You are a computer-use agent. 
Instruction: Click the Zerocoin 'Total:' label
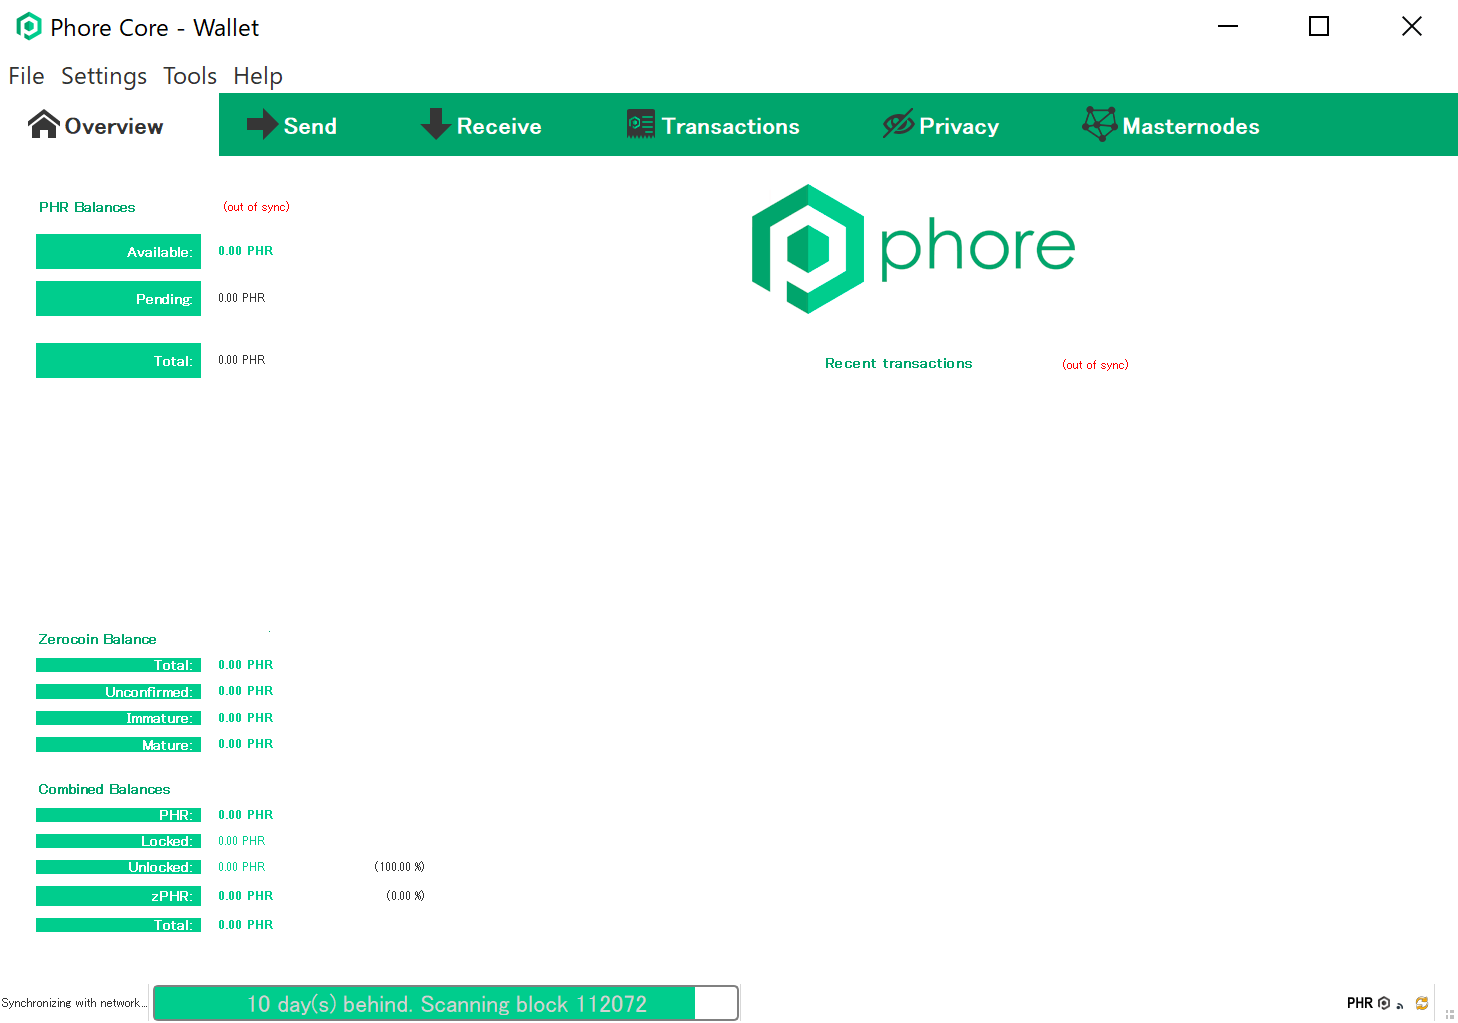[x=118, y=665]
